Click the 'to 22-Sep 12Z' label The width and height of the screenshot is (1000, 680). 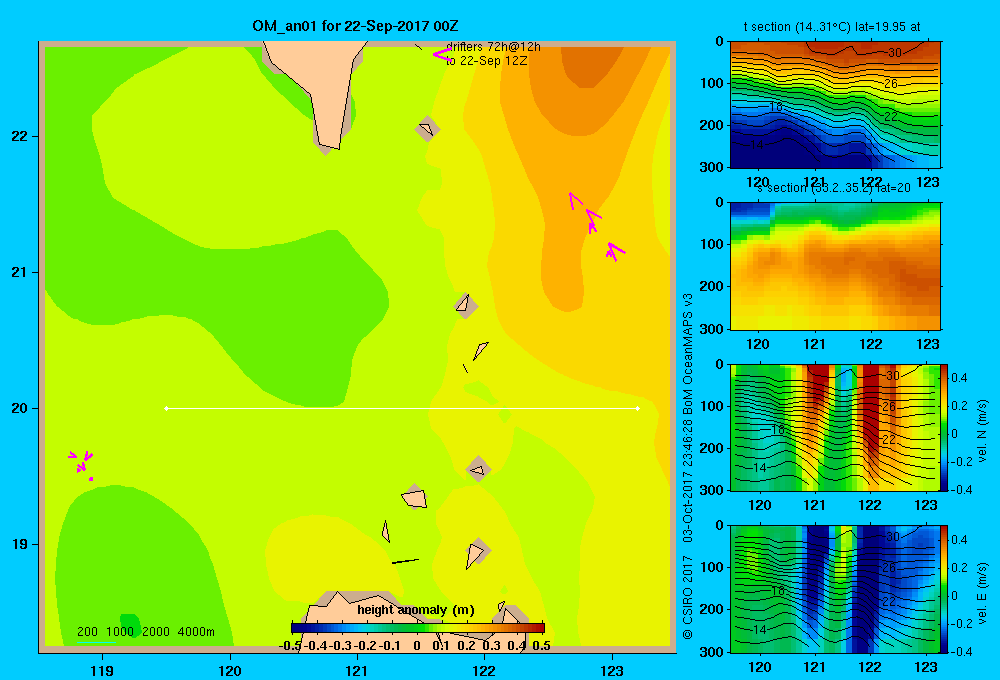coord(487,61)
